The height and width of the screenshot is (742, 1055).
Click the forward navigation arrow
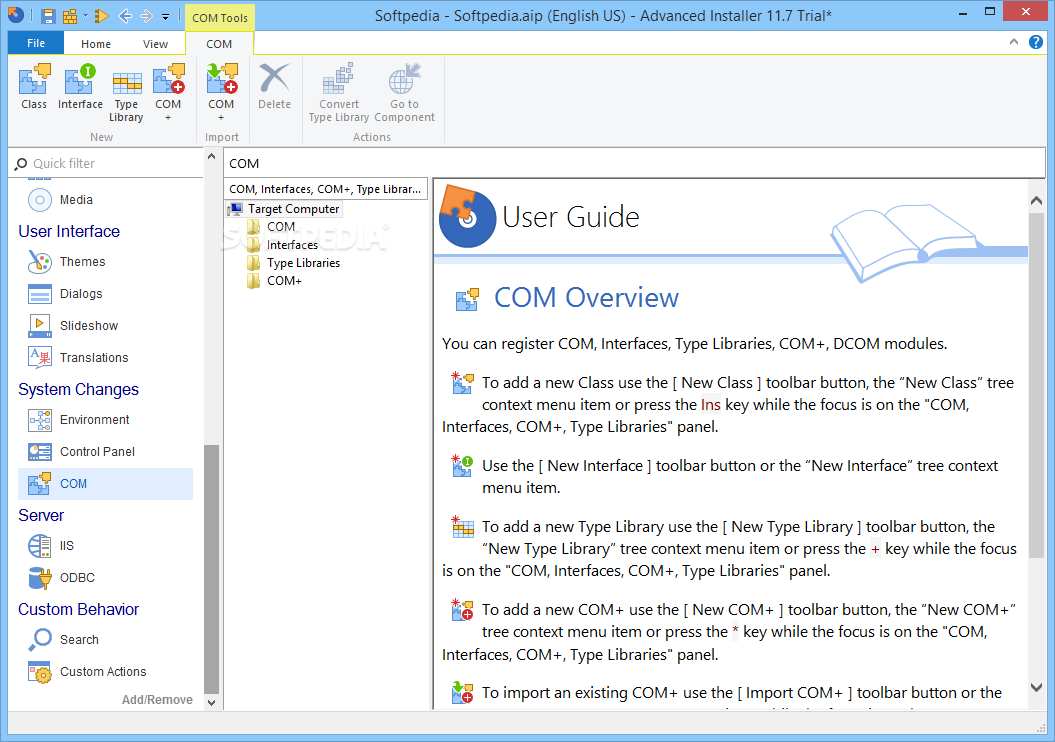coord(146,15)
